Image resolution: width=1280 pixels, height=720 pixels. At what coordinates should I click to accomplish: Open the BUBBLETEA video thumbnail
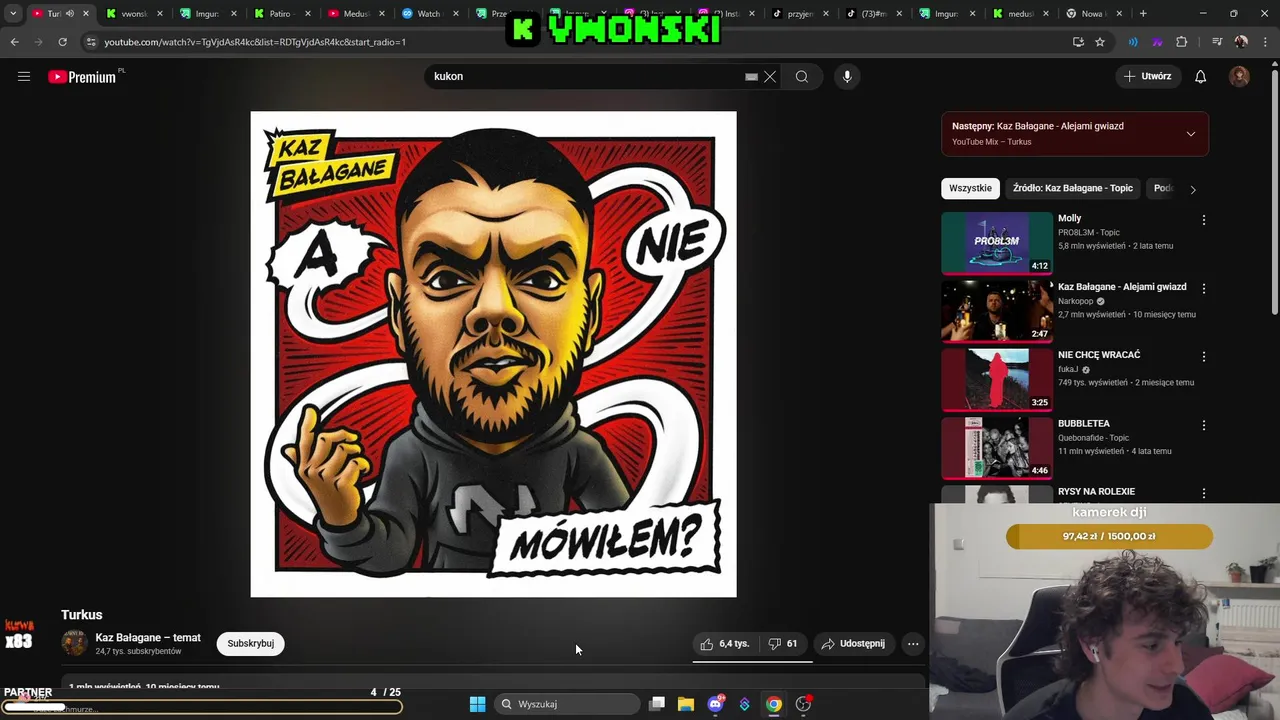point(997,448)
